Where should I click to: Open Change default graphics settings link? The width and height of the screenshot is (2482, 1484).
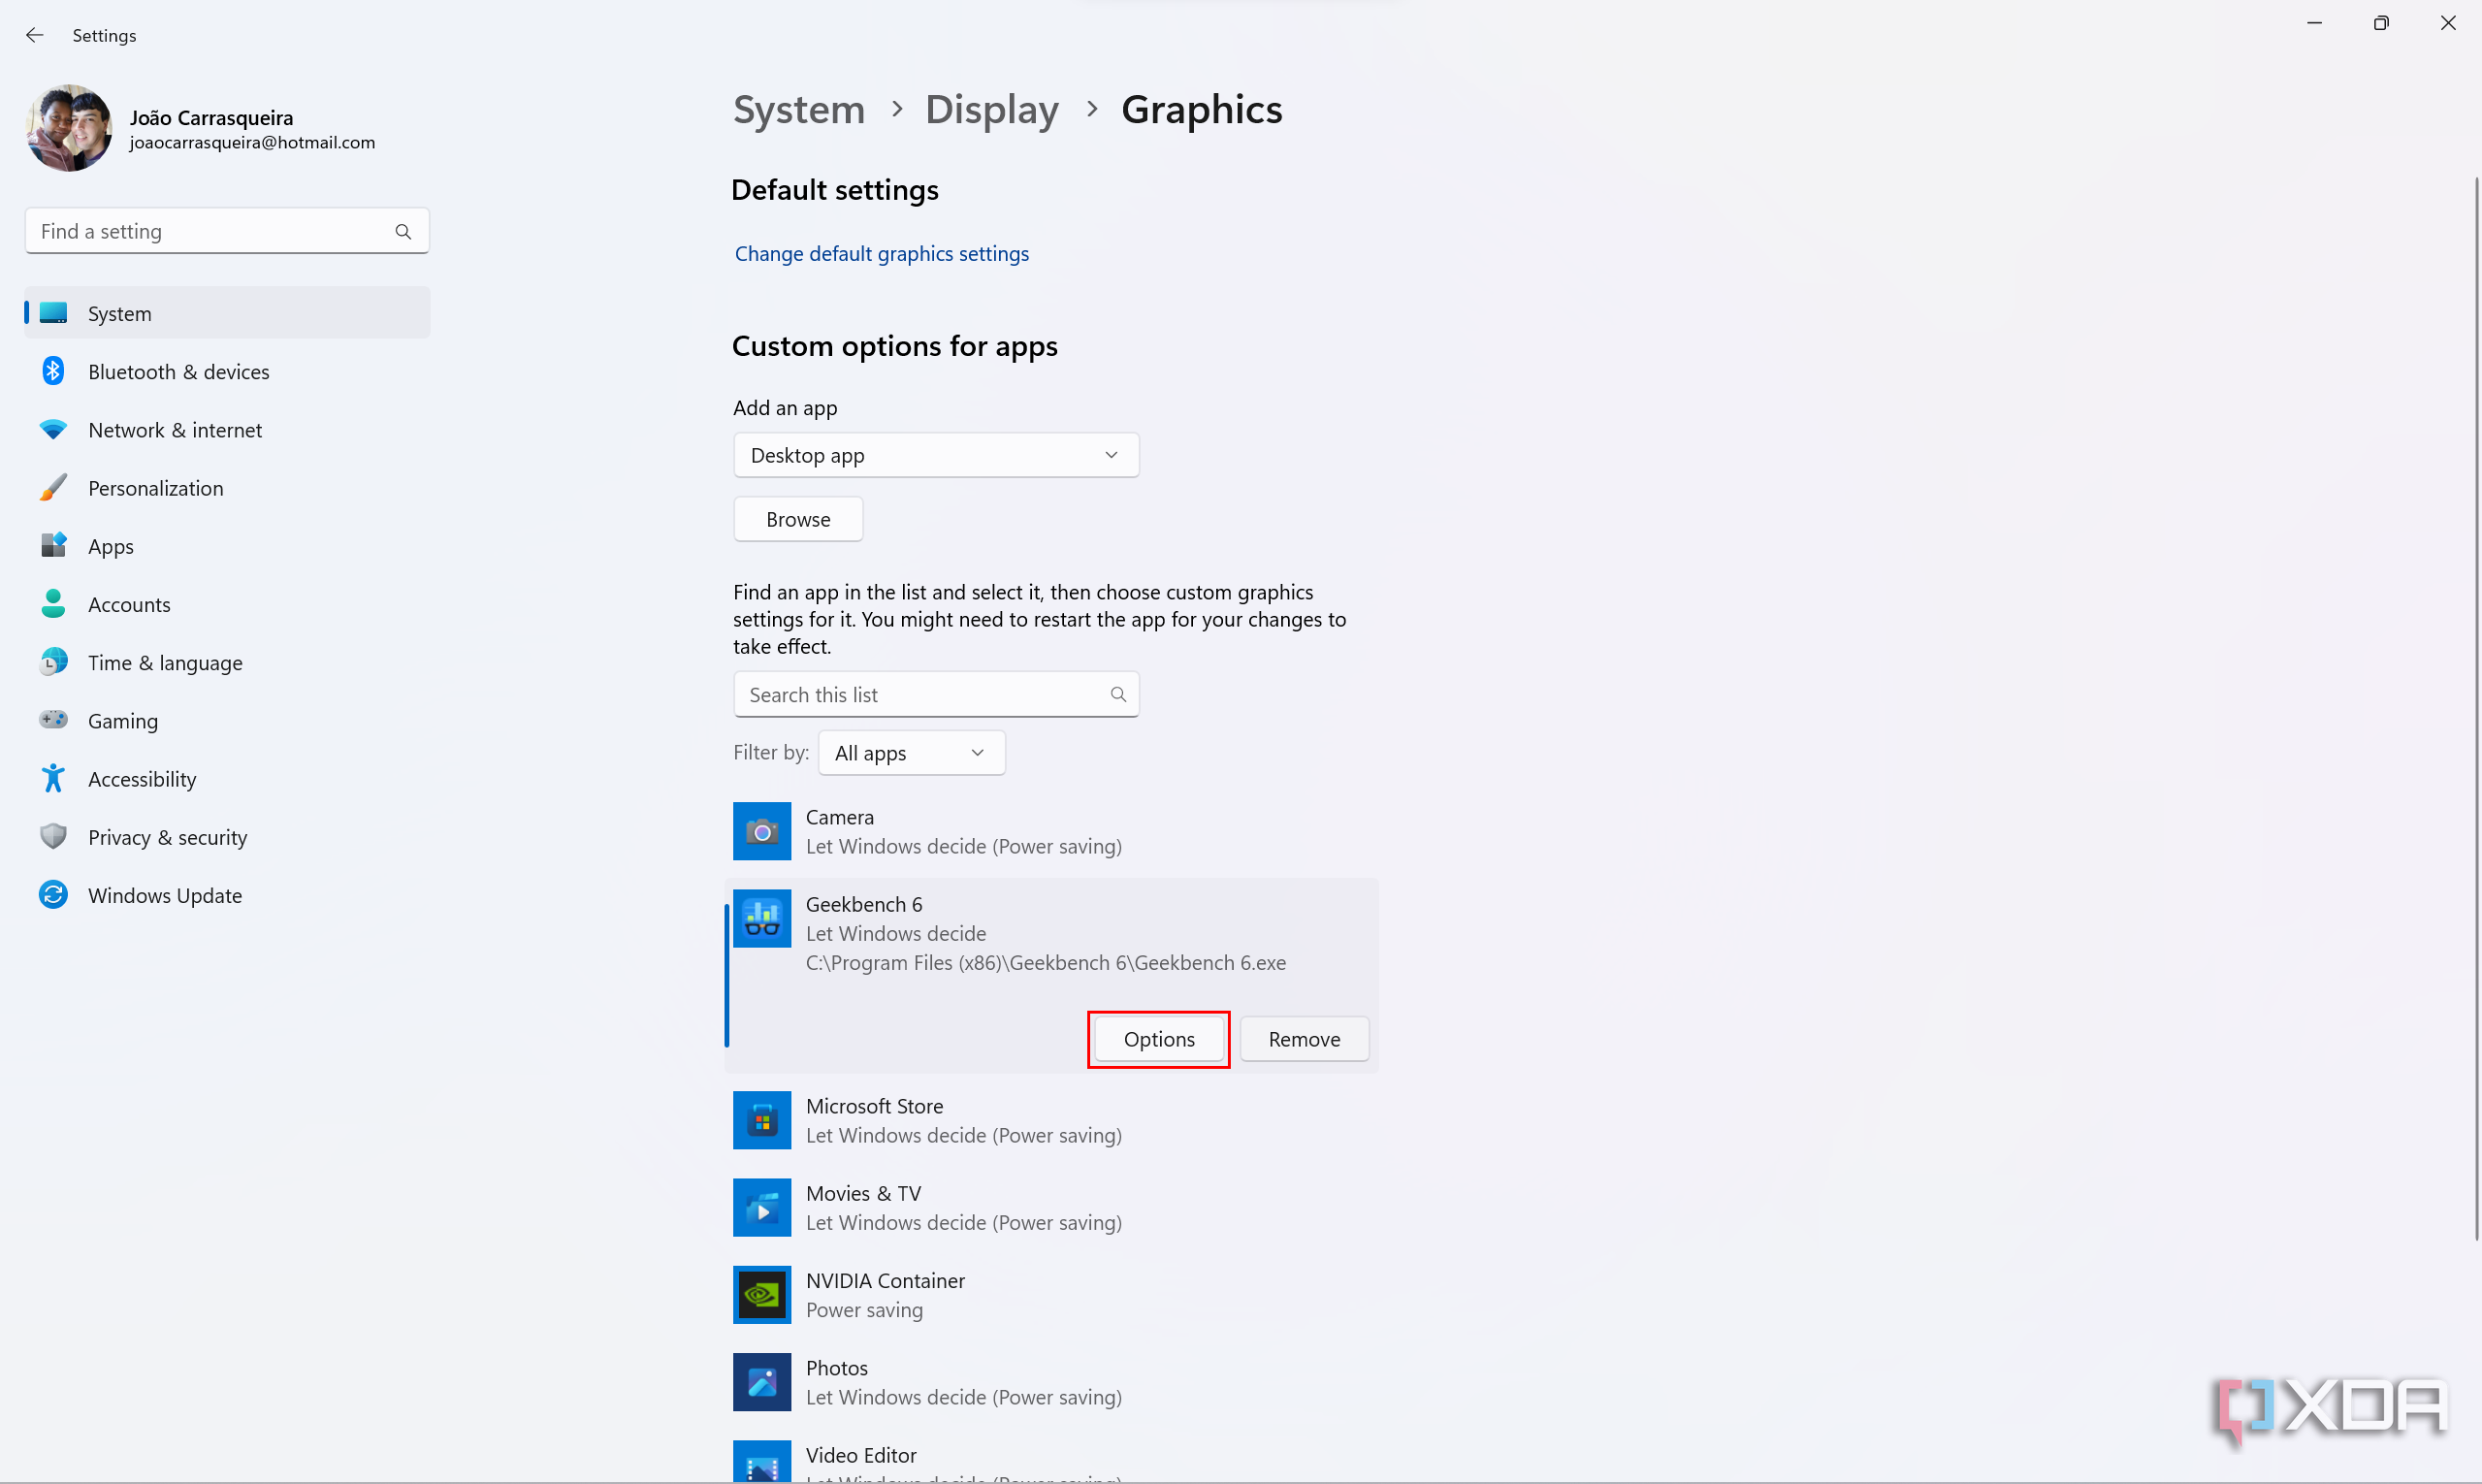(x=881, y=254)
